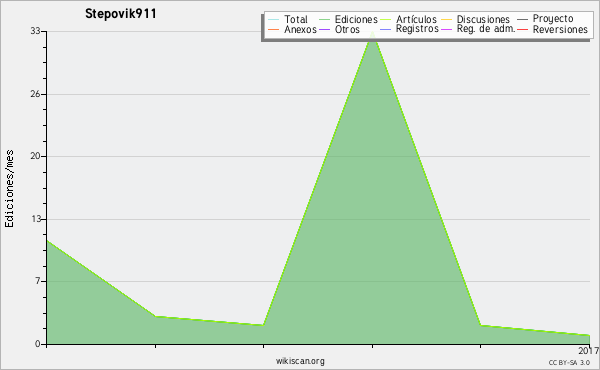This screenshot has width=600, height=370.
Task: Click the Proyecto legend entry
Action: click(545, 19)
